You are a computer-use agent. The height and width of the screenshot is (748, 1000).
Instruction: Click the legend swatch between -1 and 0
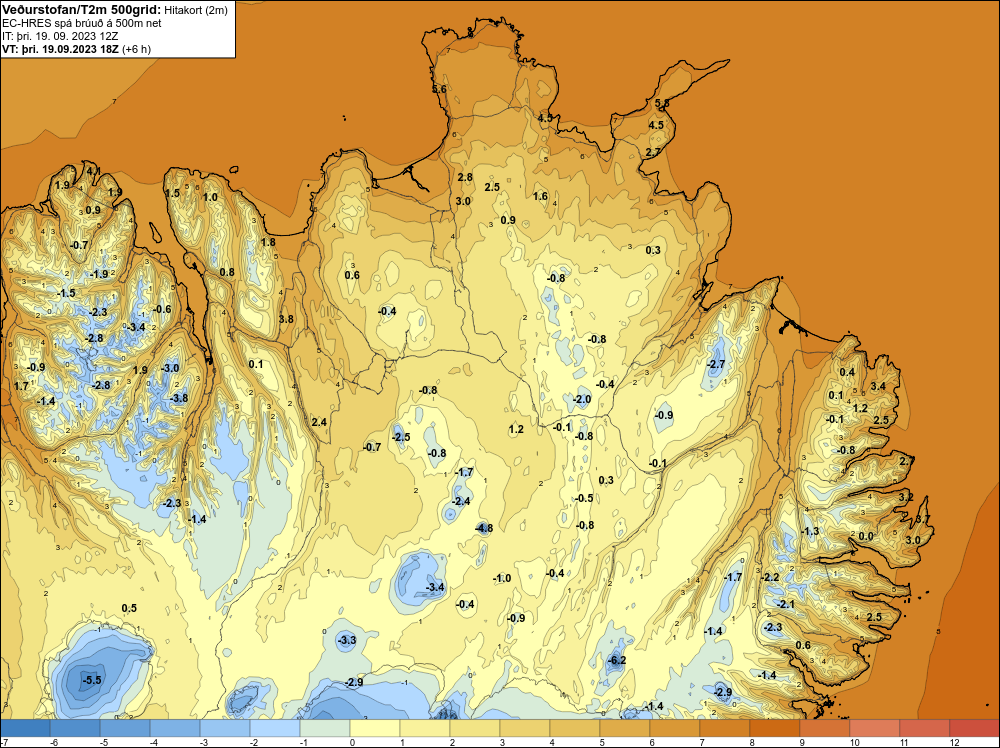pos(325,728)
